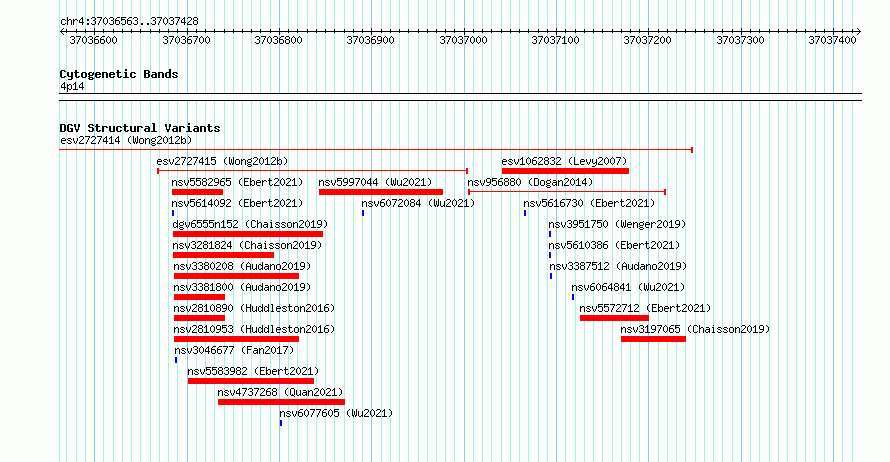The image size is (890, 462).
Task: Select nsv5614092 (Ebert2021) label
Action: (237, 203)
